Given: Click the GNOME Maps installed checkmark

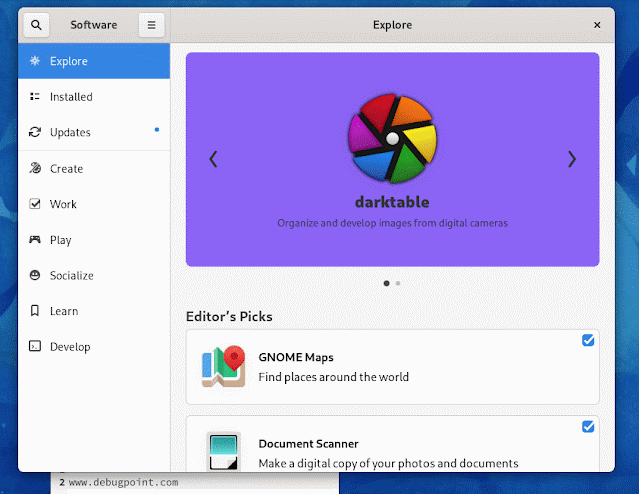Looking at the screenshot, I should [x=588, y=340].
